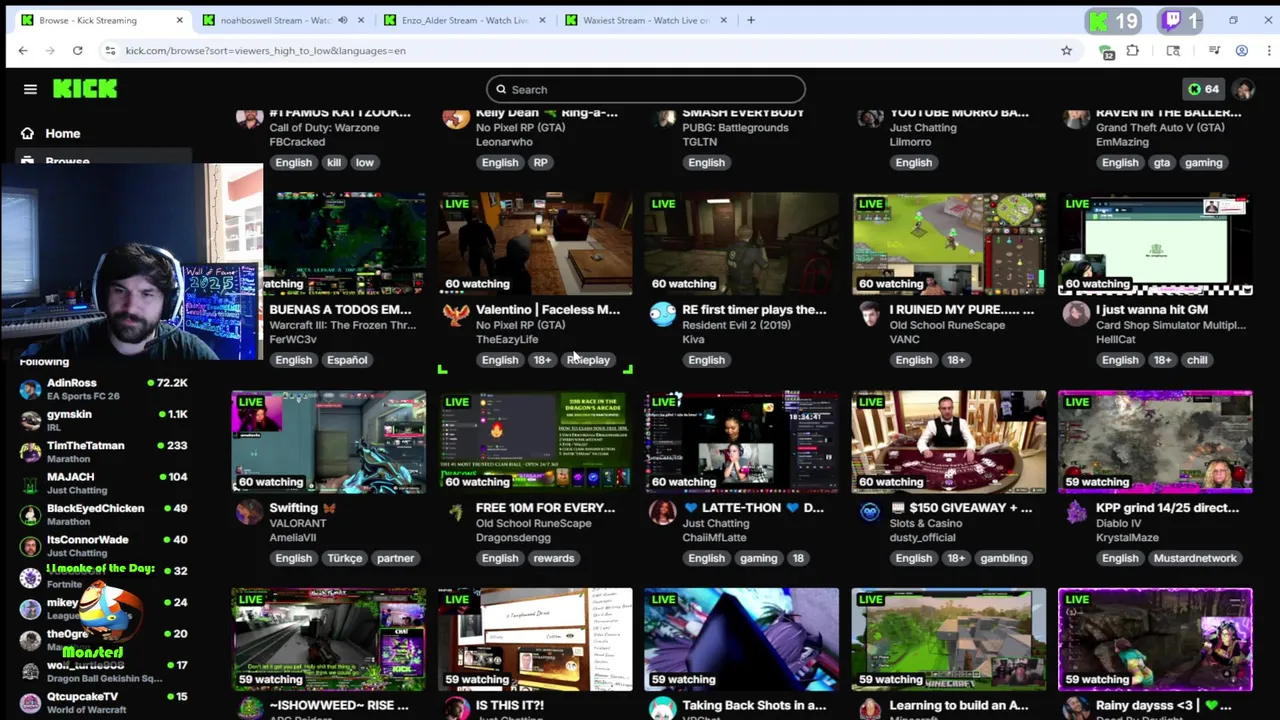
Task: Click KrystalMaze streamer avatar
Action: coord(1076,512)
